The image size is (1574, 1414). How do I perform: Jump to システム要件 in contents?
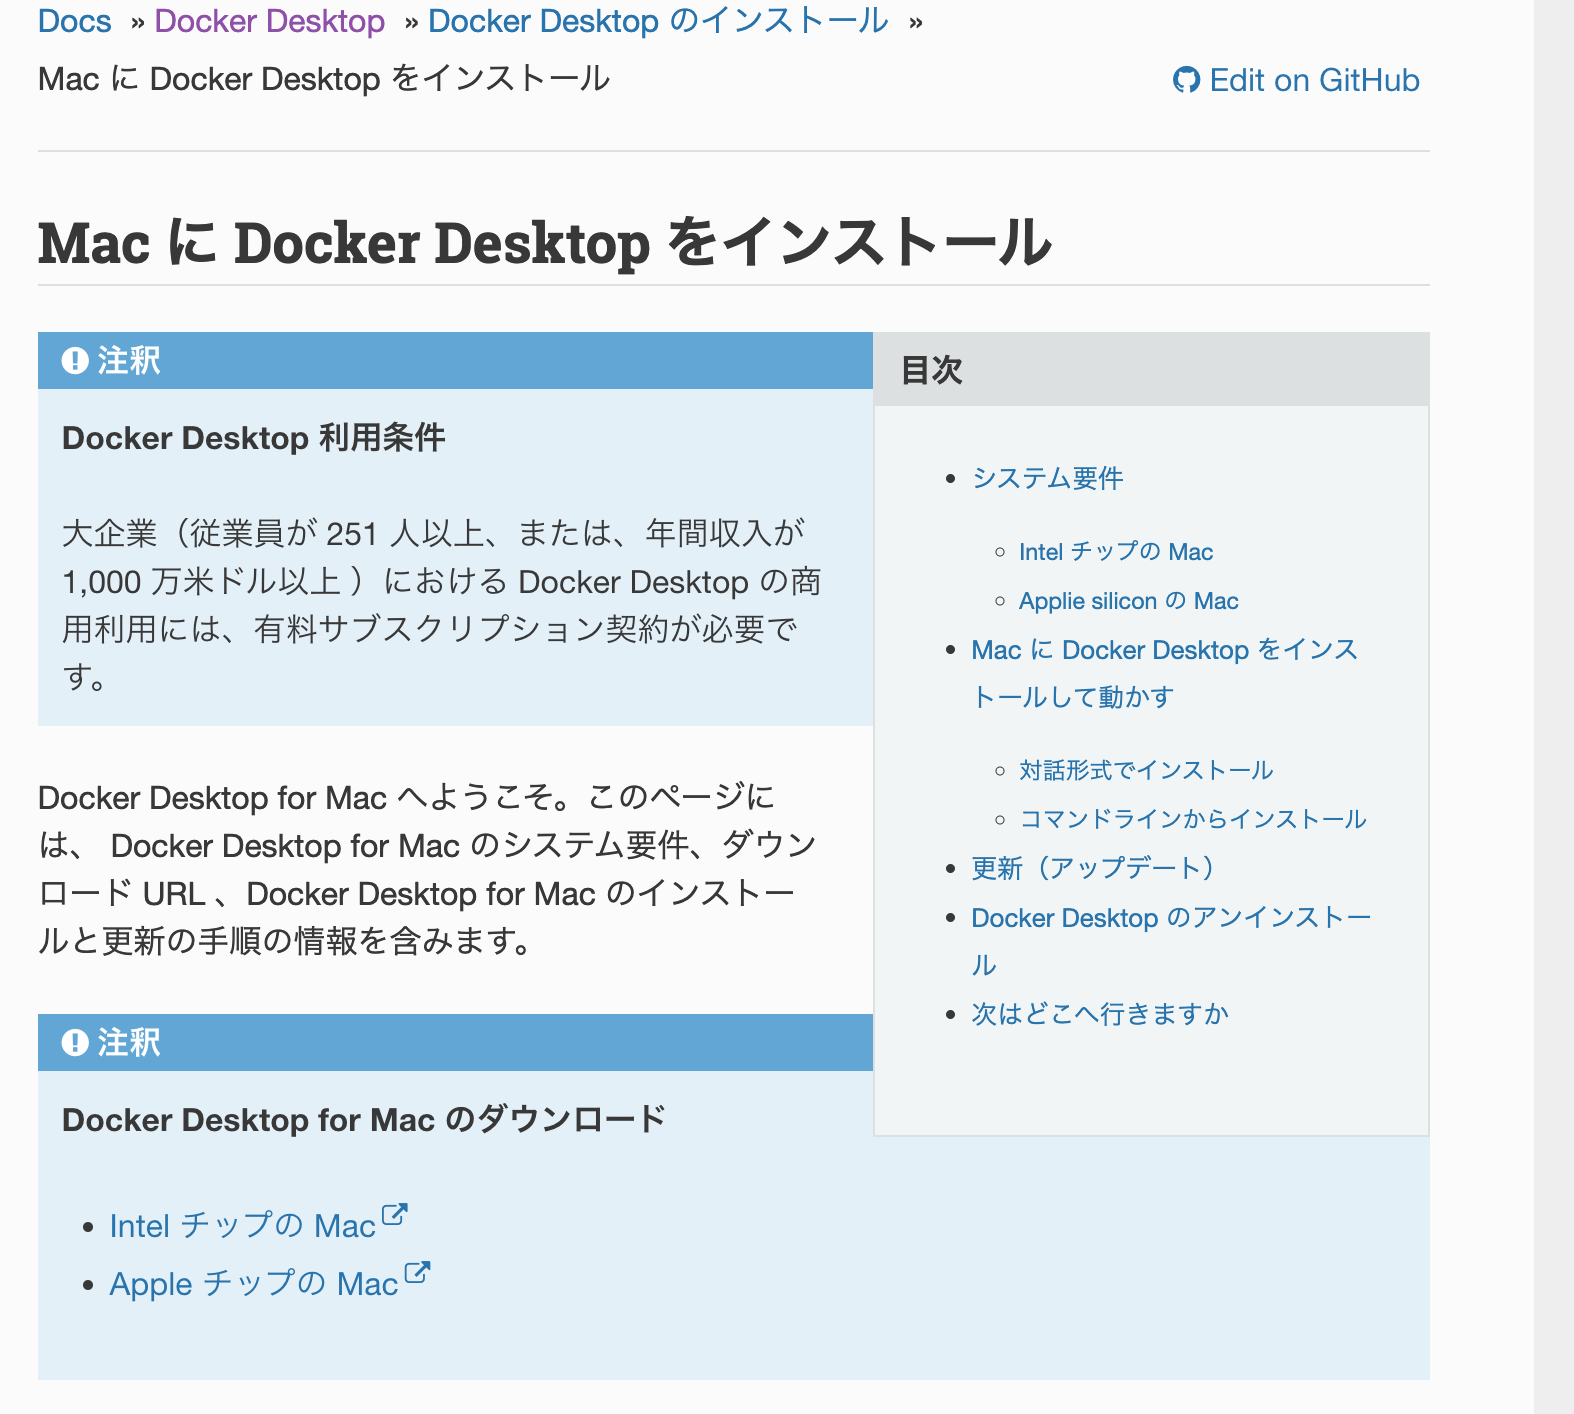(x=1047, y=478)
